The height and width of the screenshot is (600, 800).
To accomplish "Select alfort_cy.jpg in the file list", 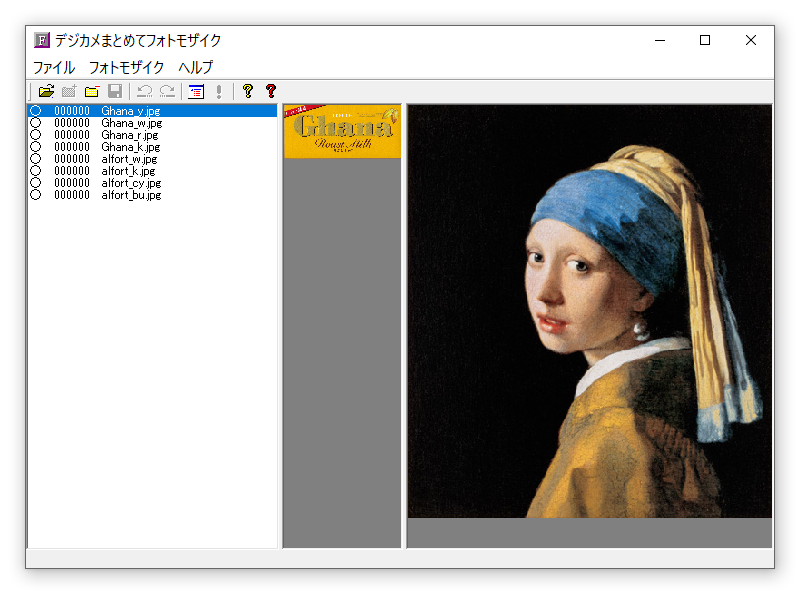I will pos(152,183).
